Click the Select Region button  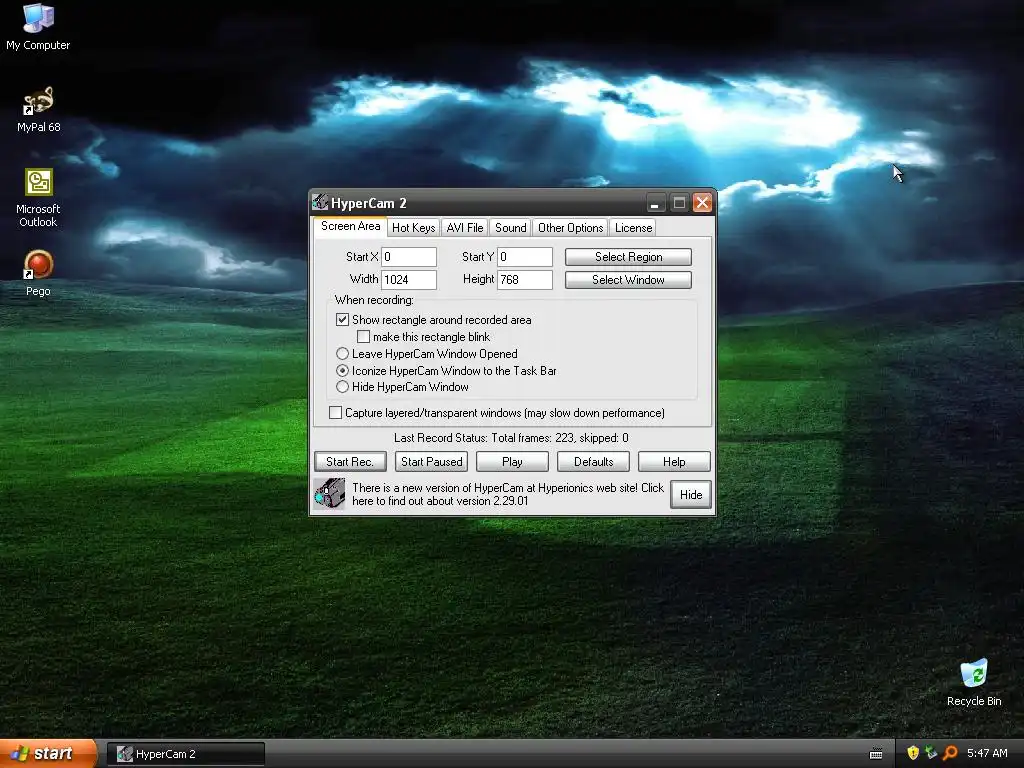(628, 257)
